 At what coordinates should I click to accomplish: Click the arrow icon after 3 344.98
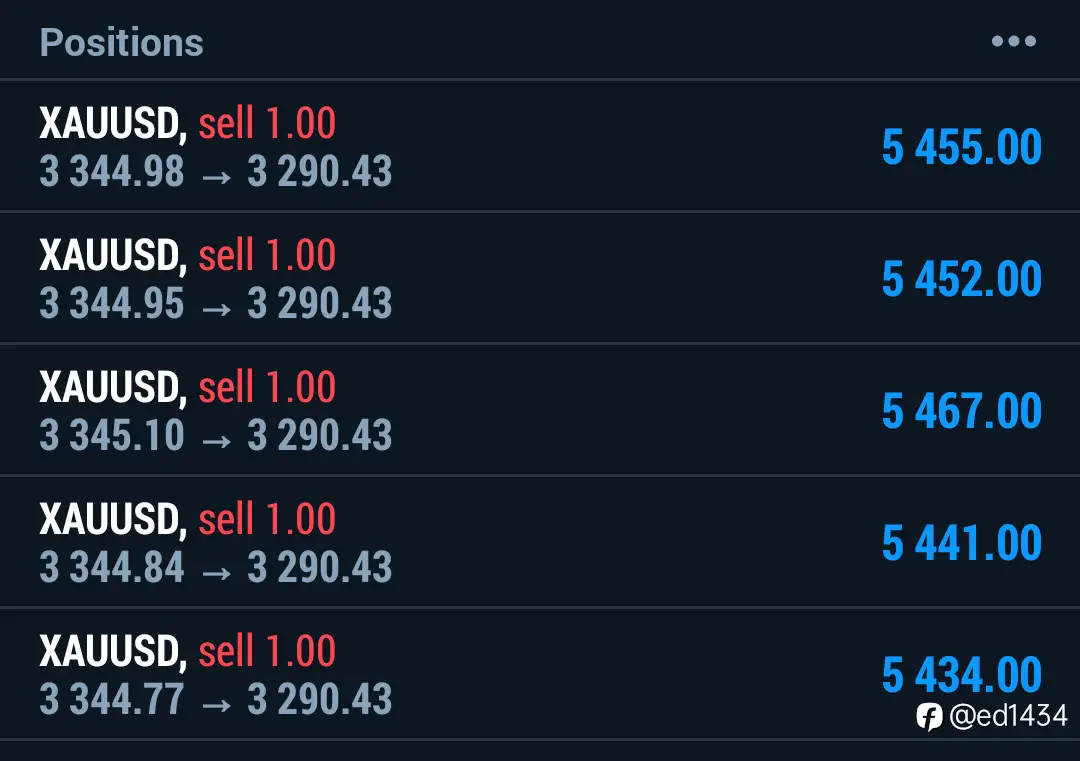pos(216,178)
